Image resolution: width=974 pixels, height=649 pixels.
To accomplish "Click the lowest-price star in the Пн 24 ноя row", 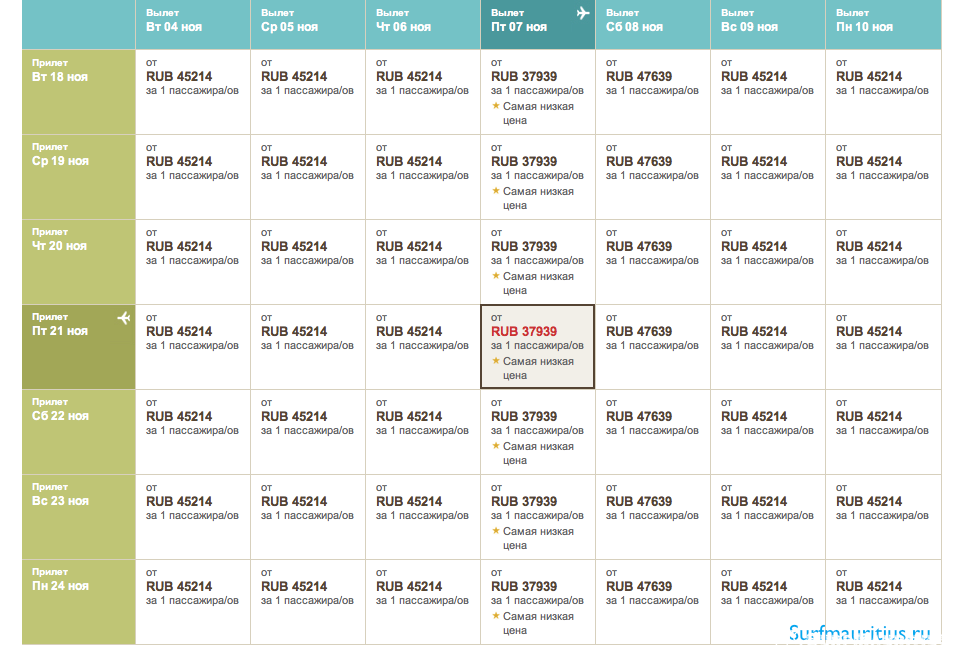I will 496,616.
